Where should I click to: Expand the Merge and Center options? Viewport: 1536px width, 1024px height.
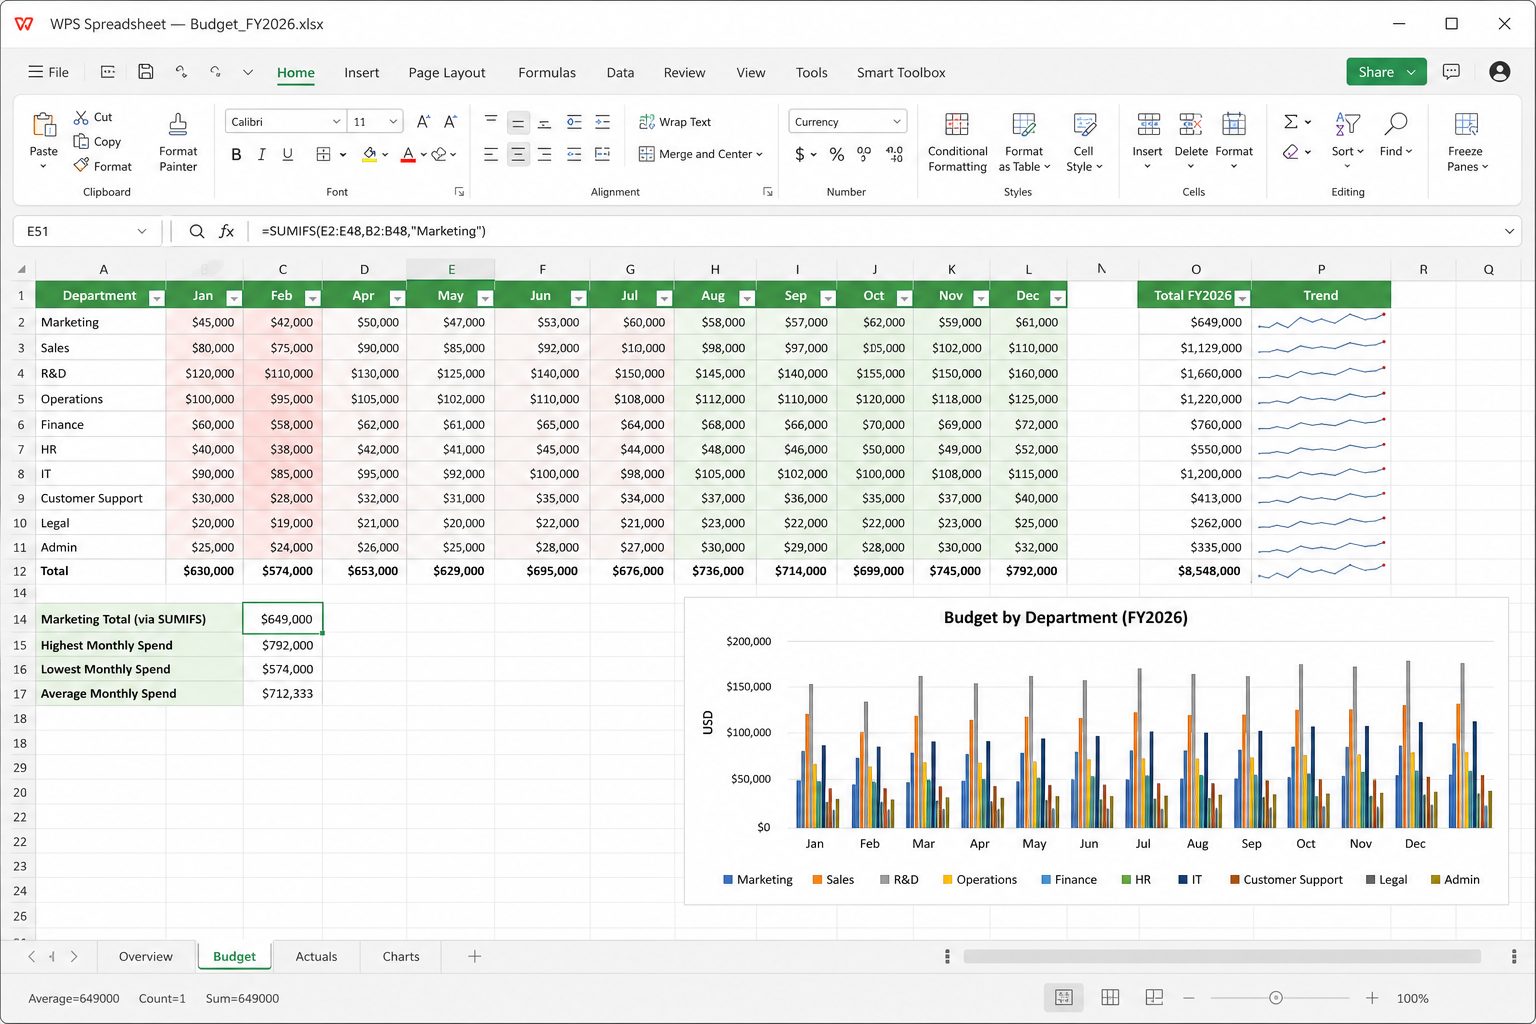(759, 154)
